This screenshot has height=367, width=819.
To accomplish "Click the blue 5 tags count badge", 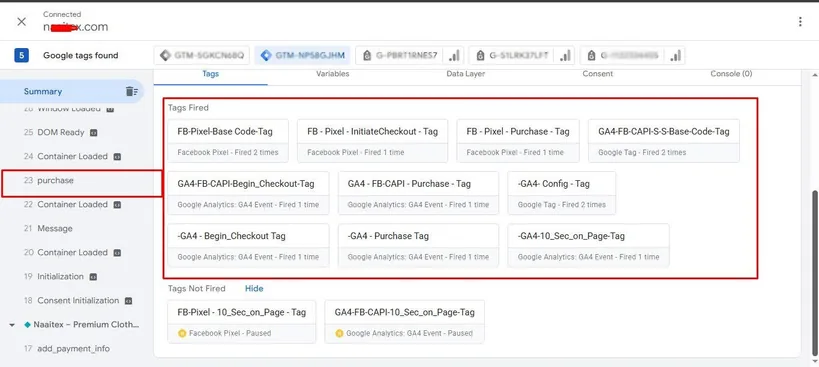I will coord(21,55).
